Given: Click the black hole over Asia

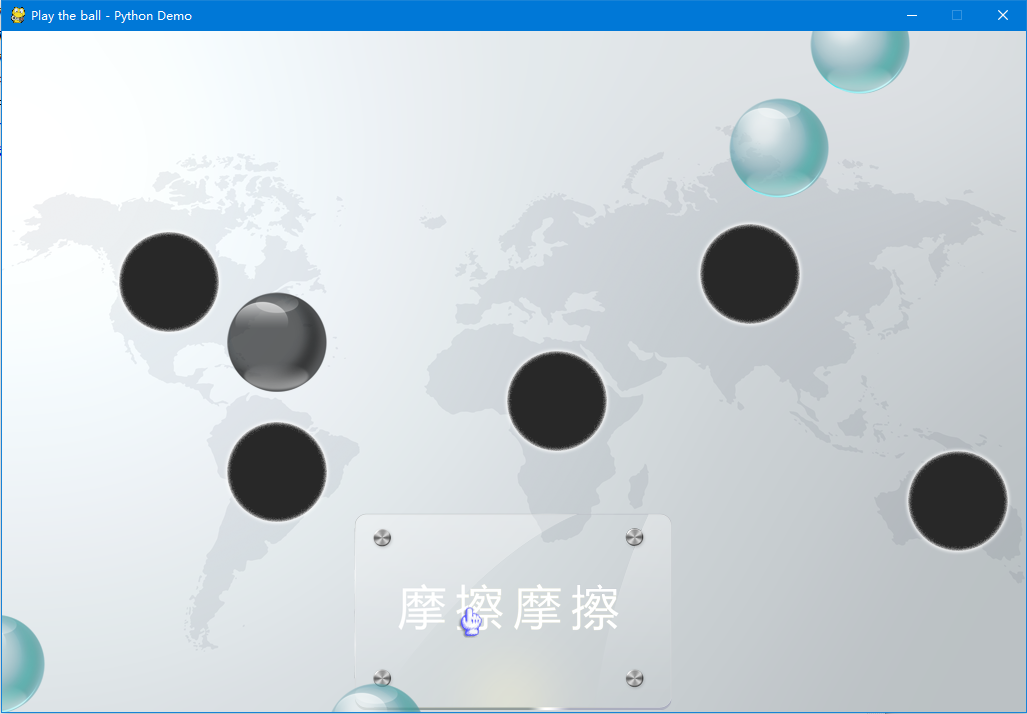Looking at the screenshot, I should (x=750, y=274).
